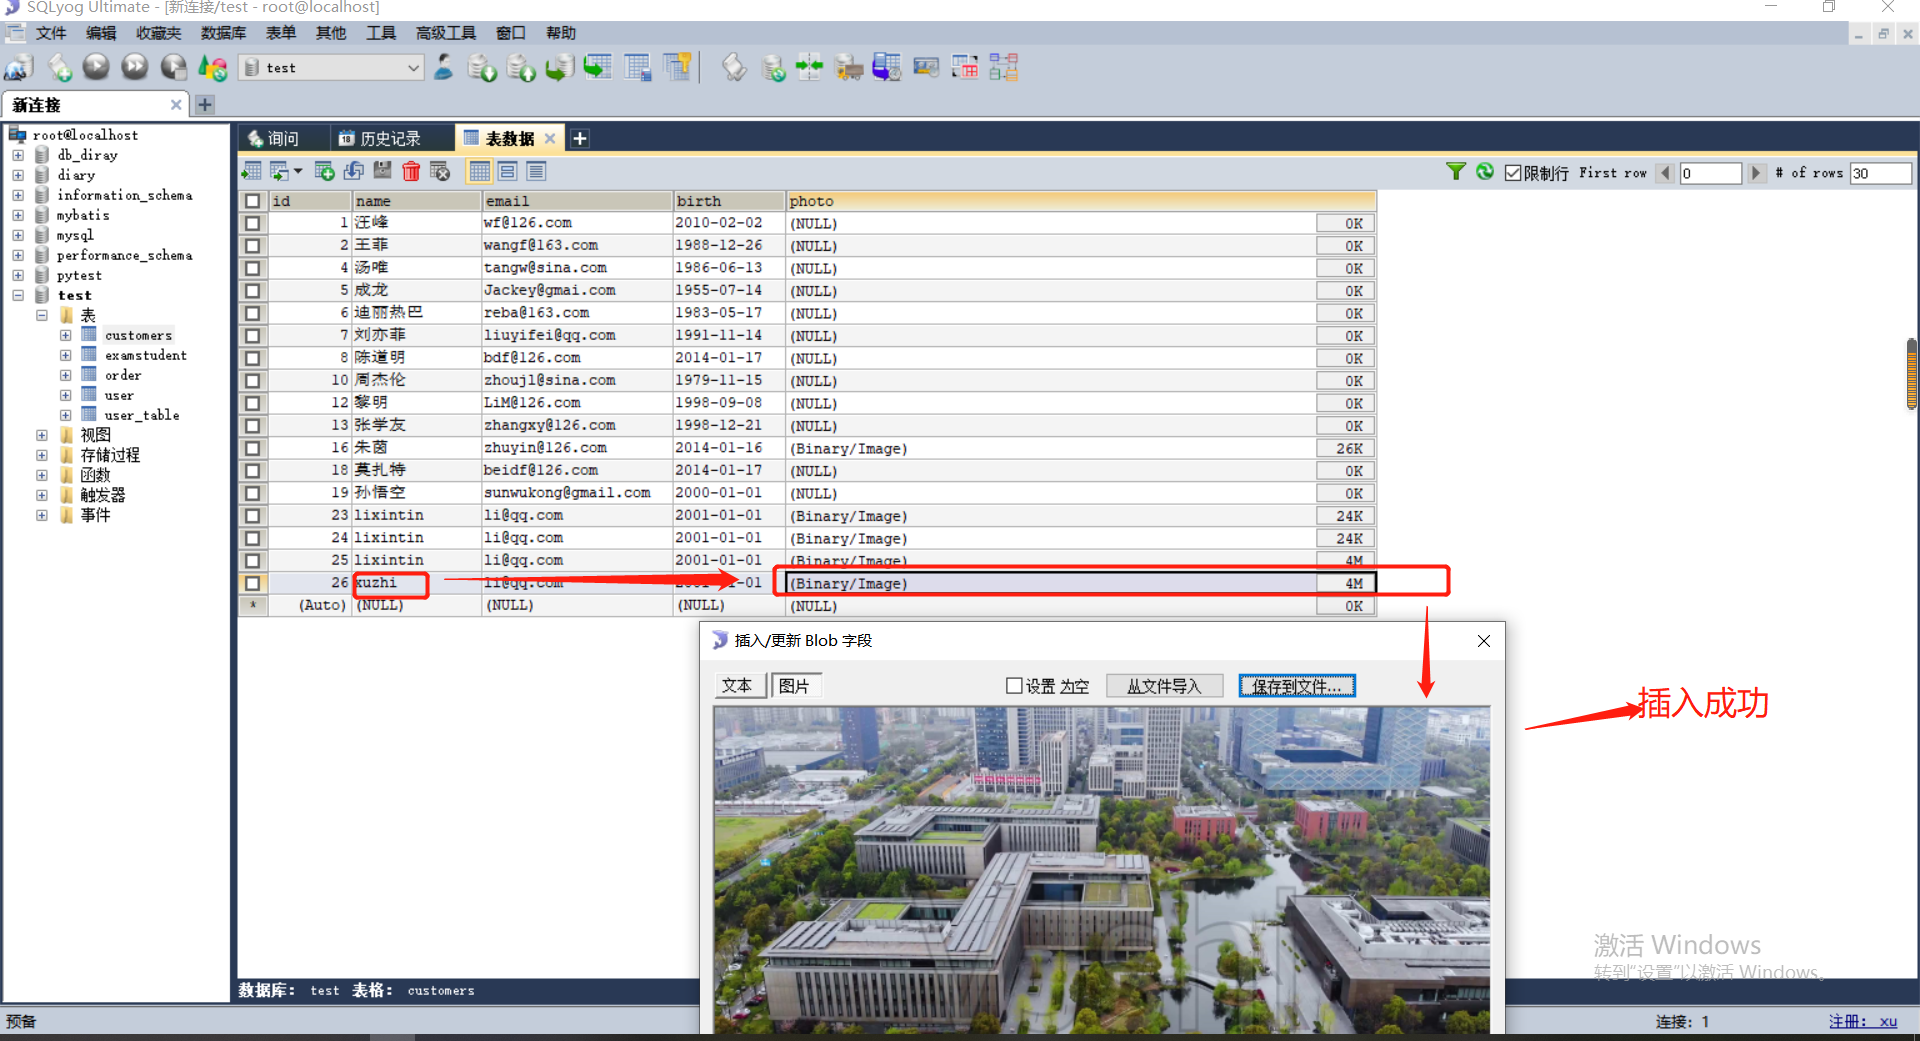Viewport: 1920px width, 1041px height.
Task: Select the row checkbox for 汪峰
Action: (x=252, y=223)
